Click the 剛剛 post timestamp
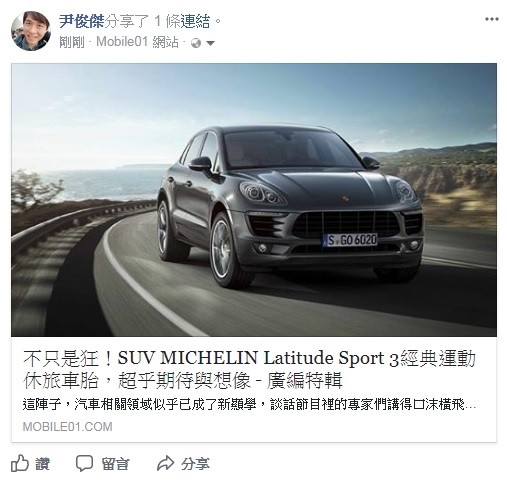The width and height of the screenshot is (507, 482). tap(72, 42)
